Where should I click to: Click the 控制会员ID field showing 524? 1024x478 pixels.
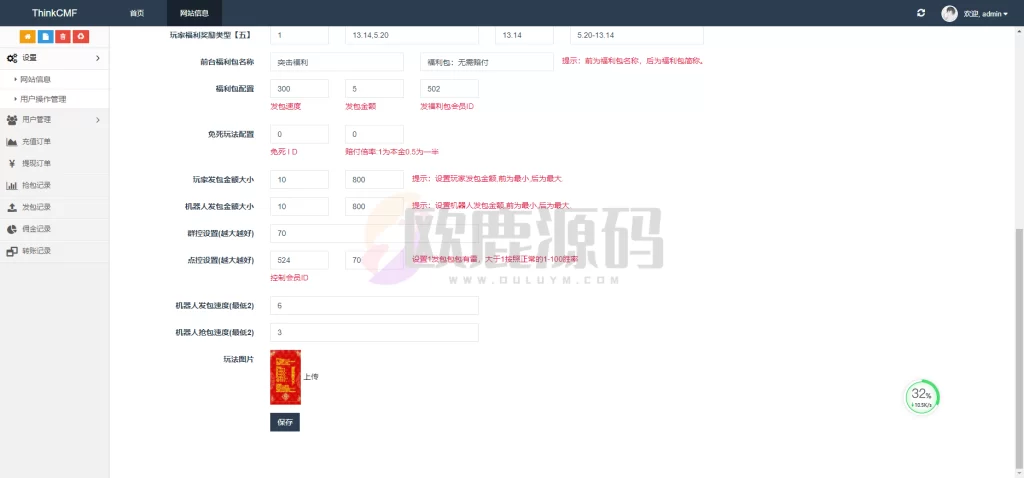(299, 261)
